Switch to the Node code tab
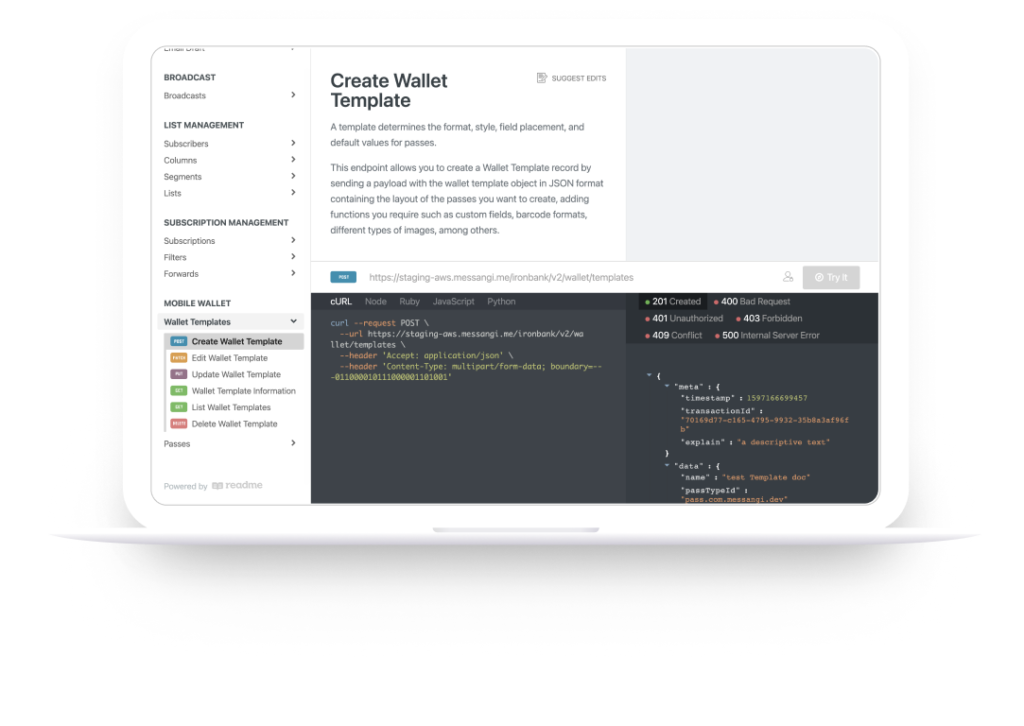1024x726 pixels. pyautogui.click(x=375, y=301)
